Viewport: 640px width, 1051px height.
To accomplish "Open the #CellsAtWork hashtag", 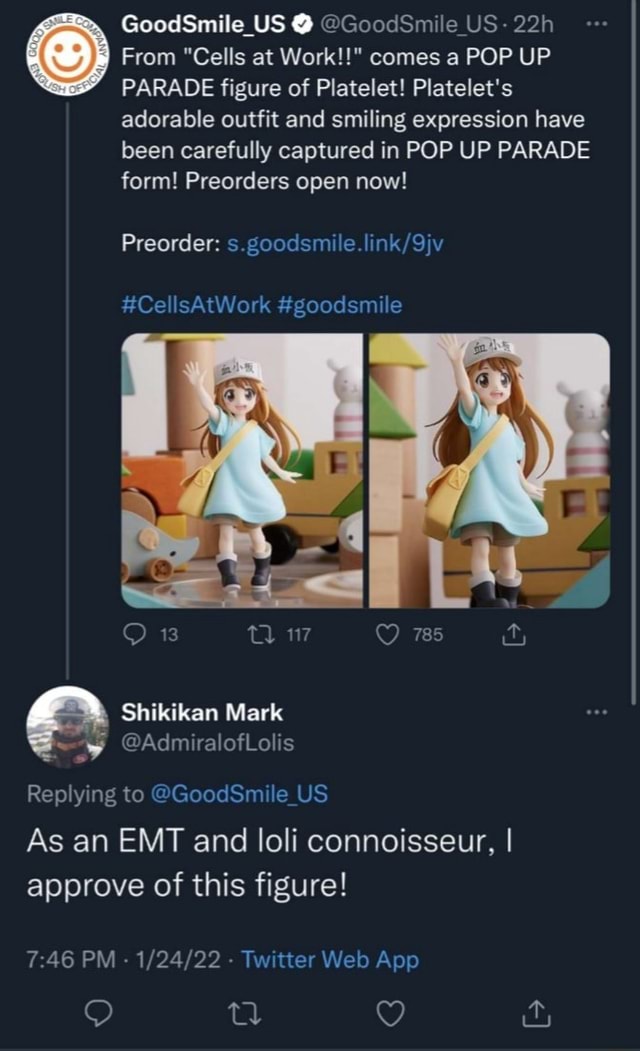I will pos(196,305).
